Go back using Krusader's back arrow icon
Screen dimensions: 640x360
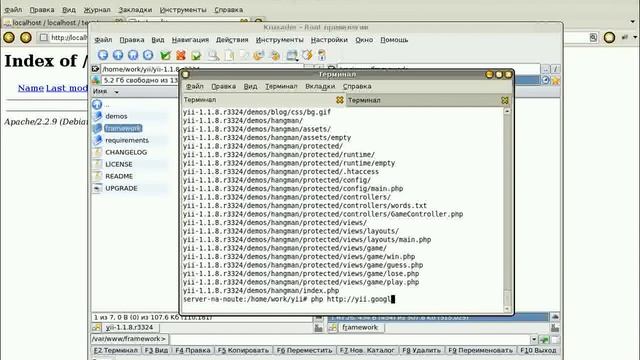pyautogui.click(x=103, y=55)
